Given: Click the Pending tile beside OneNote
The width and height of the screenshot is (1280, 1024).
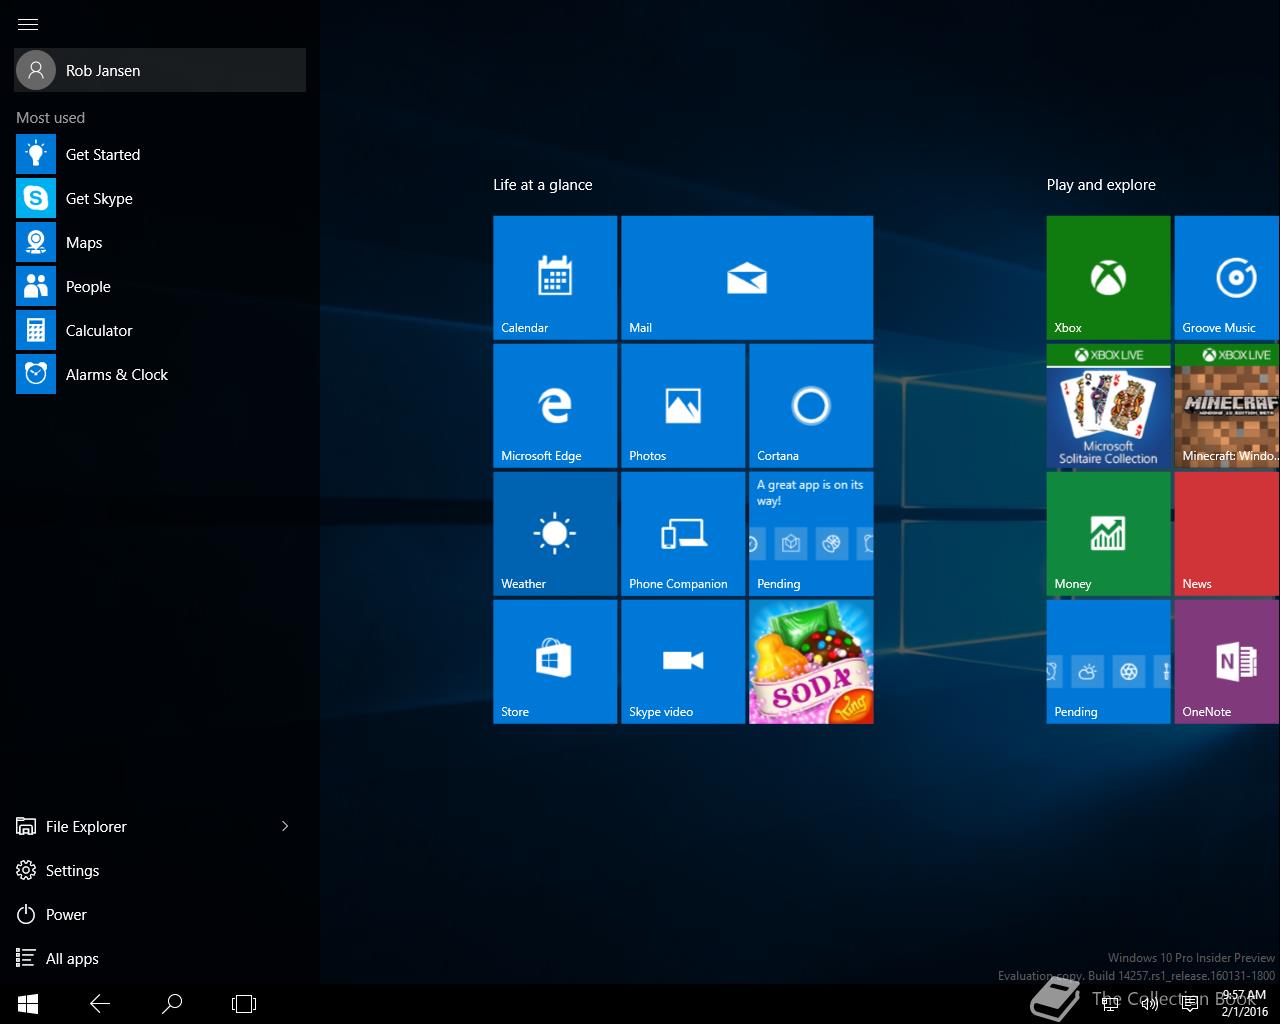Looking at the screenshot, I should pyautogui.click(x=1108, y=662).
